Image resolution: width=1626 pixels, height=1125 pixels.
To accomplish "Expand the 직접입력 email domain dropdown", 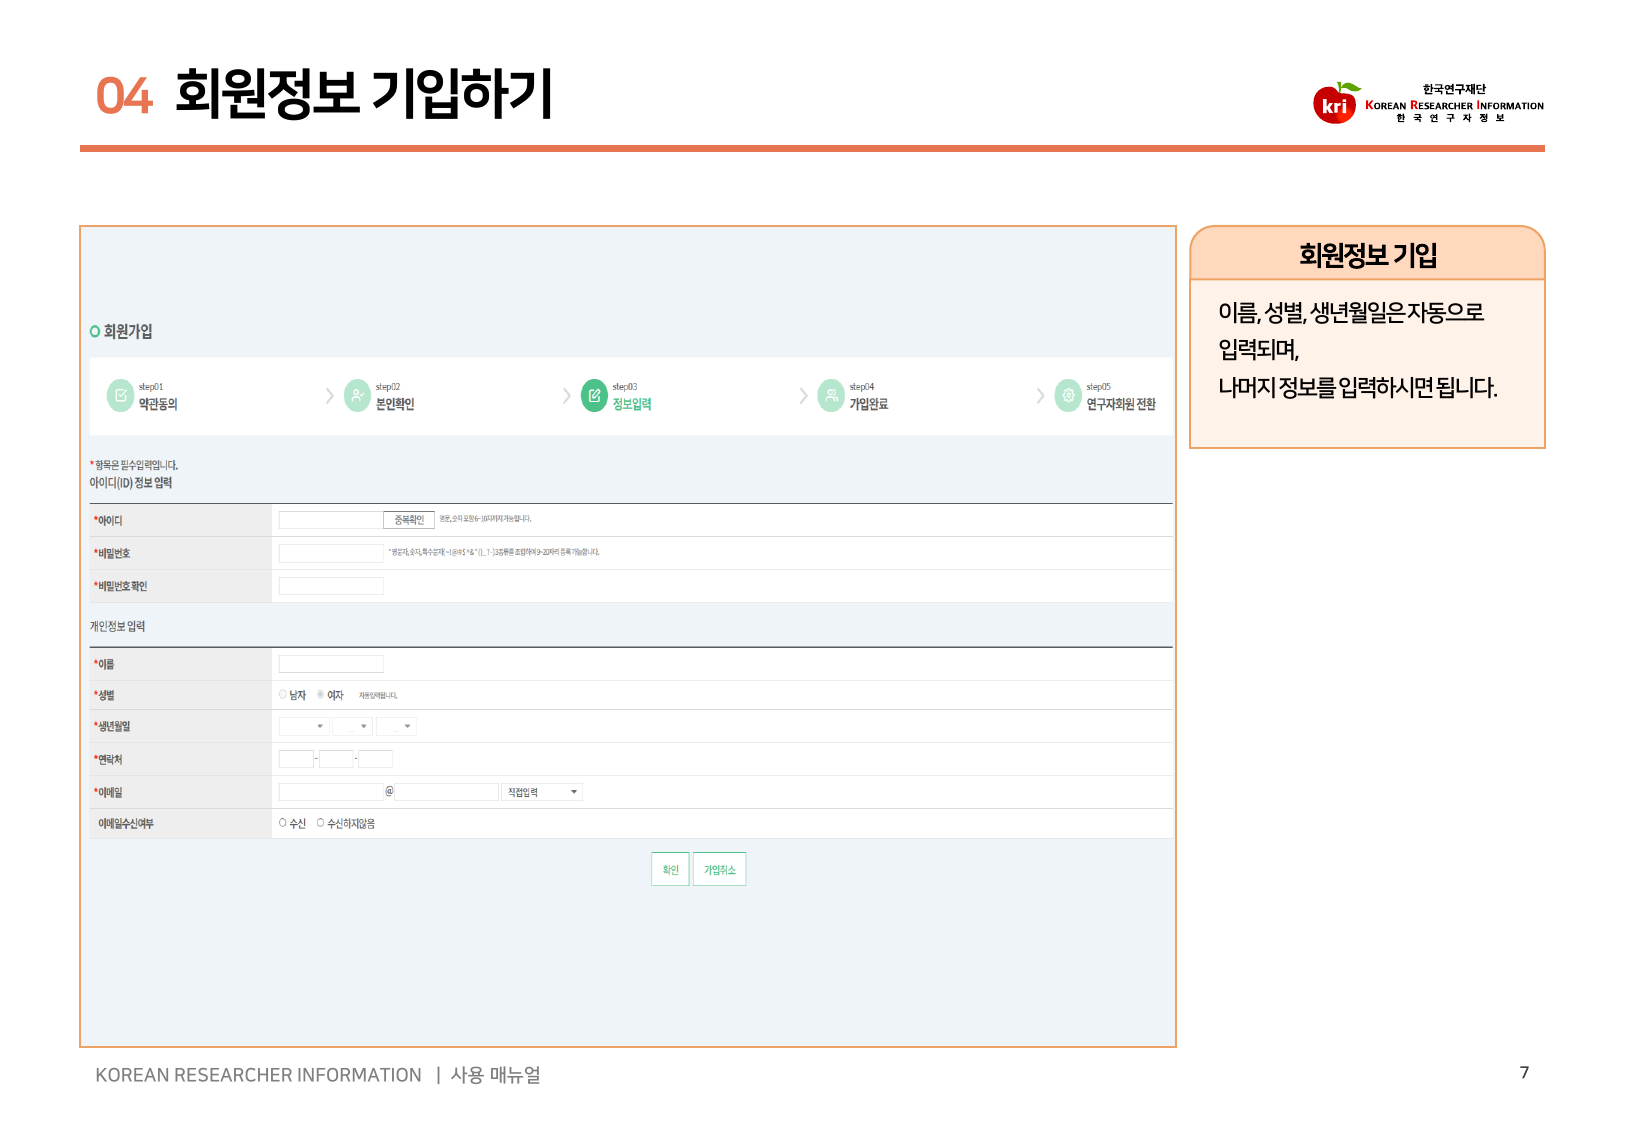I will point(542,792).
